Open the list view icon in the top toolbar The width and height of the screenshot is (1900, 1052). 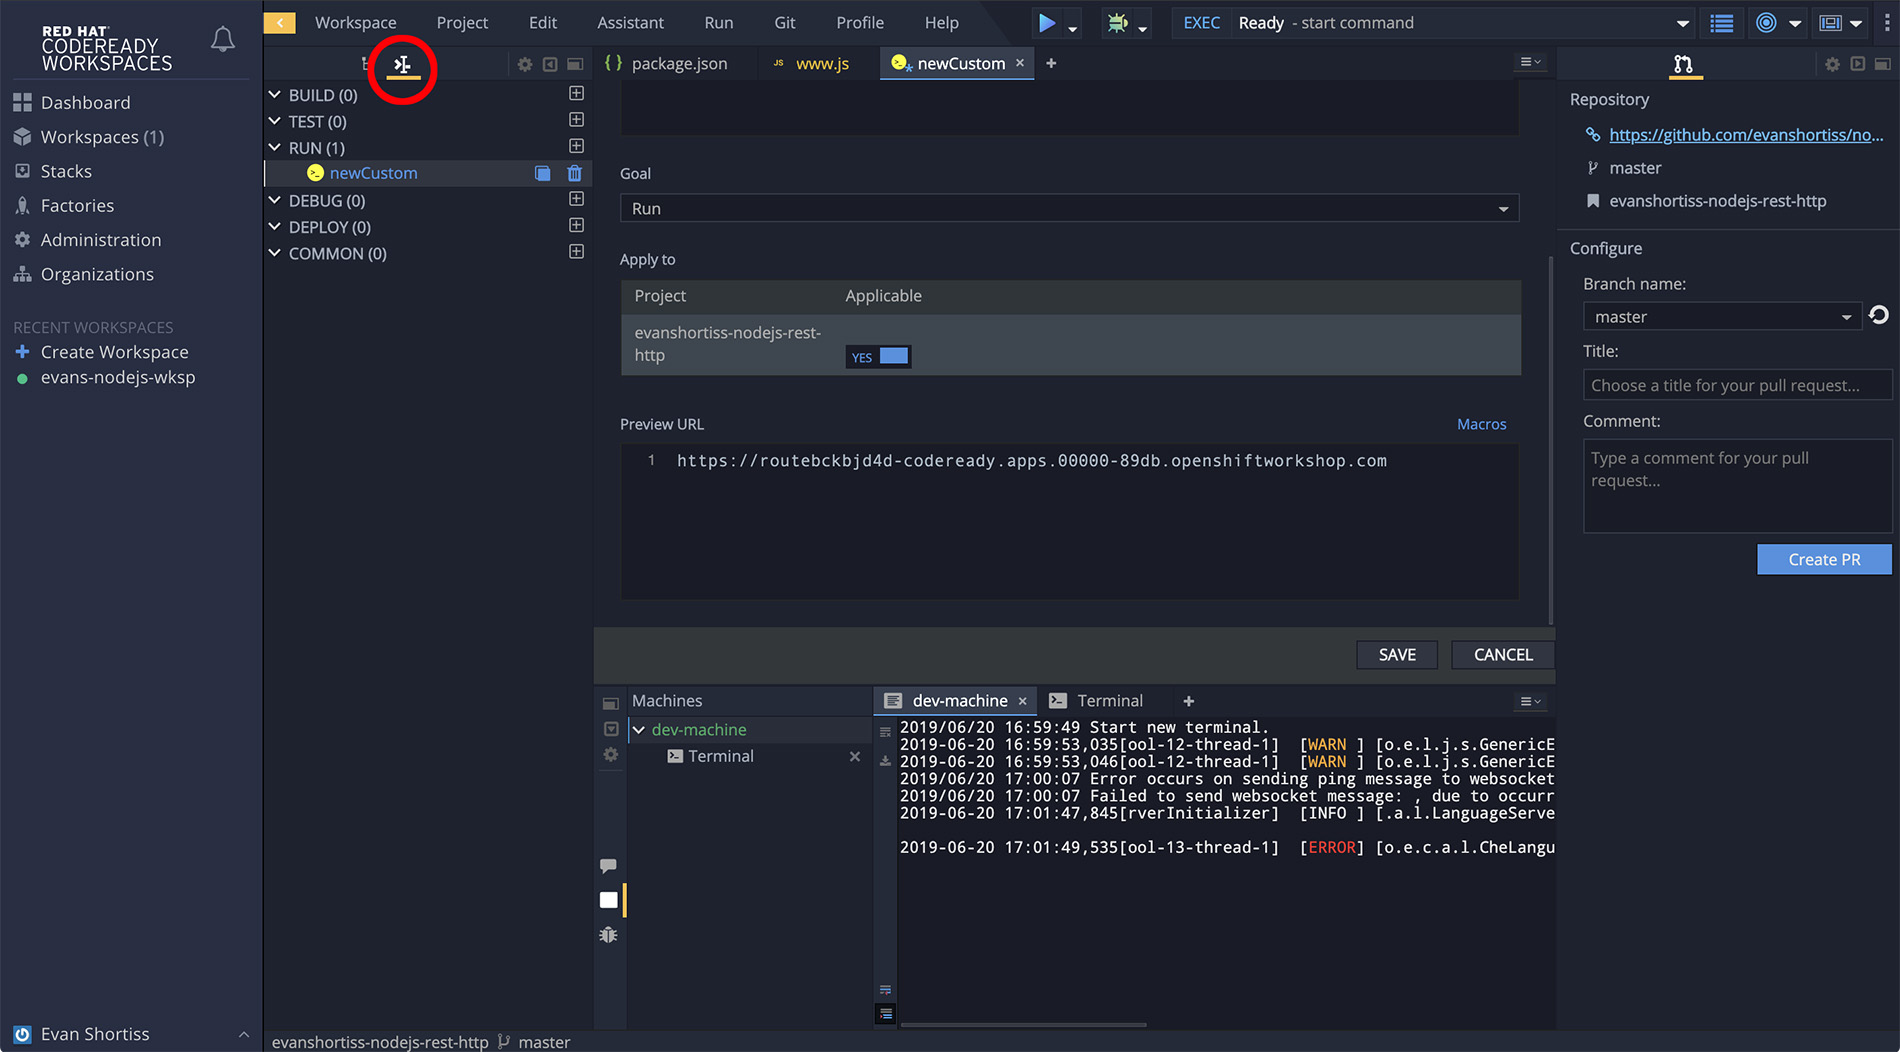1722,23
